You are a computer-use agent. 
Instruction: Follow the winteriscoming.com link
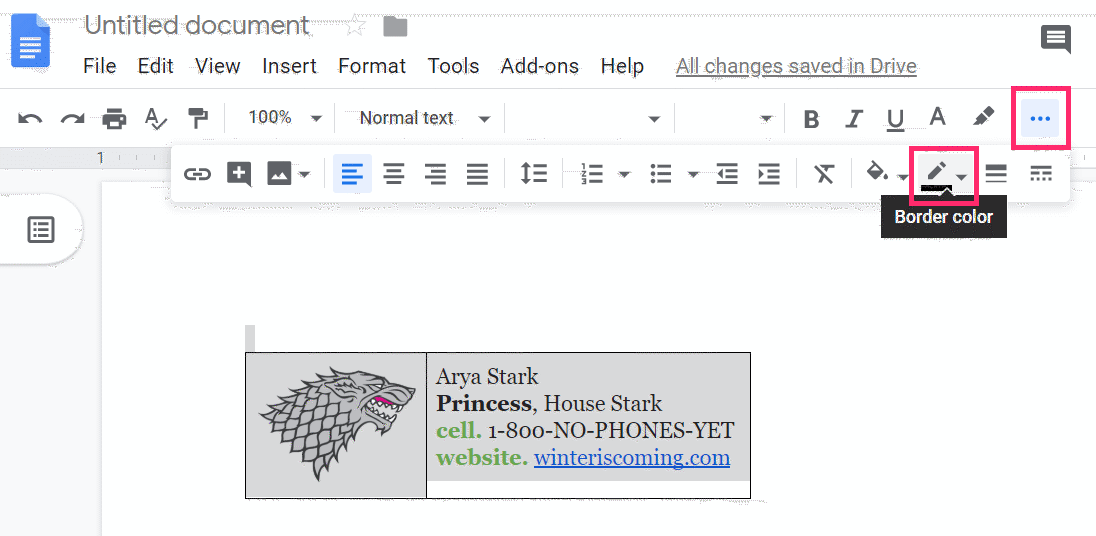tap(632, 458)
